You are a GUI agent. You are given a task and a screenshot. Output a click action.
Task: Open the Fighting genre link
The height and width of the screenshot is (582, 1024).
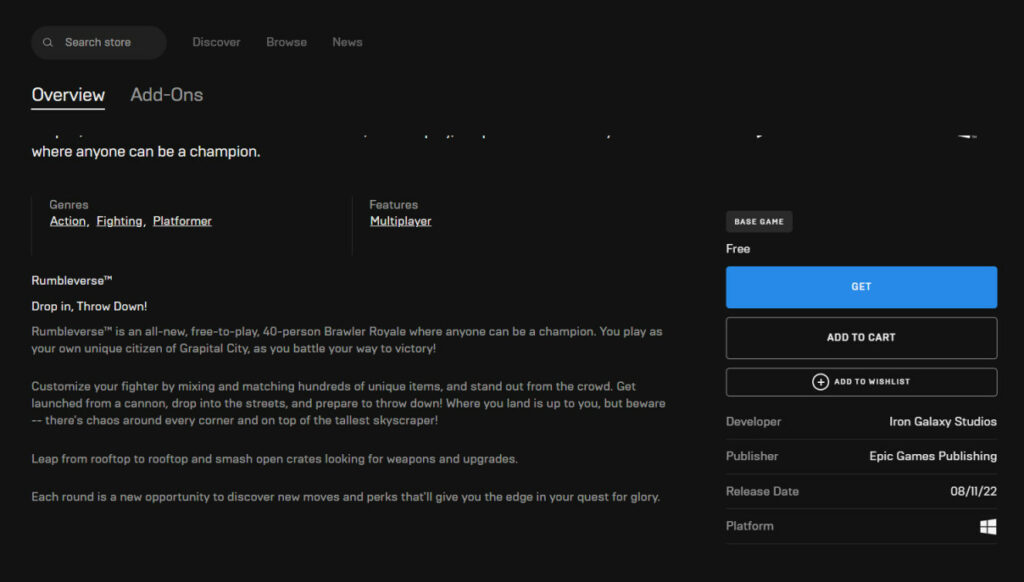click(x=119, y=220)
